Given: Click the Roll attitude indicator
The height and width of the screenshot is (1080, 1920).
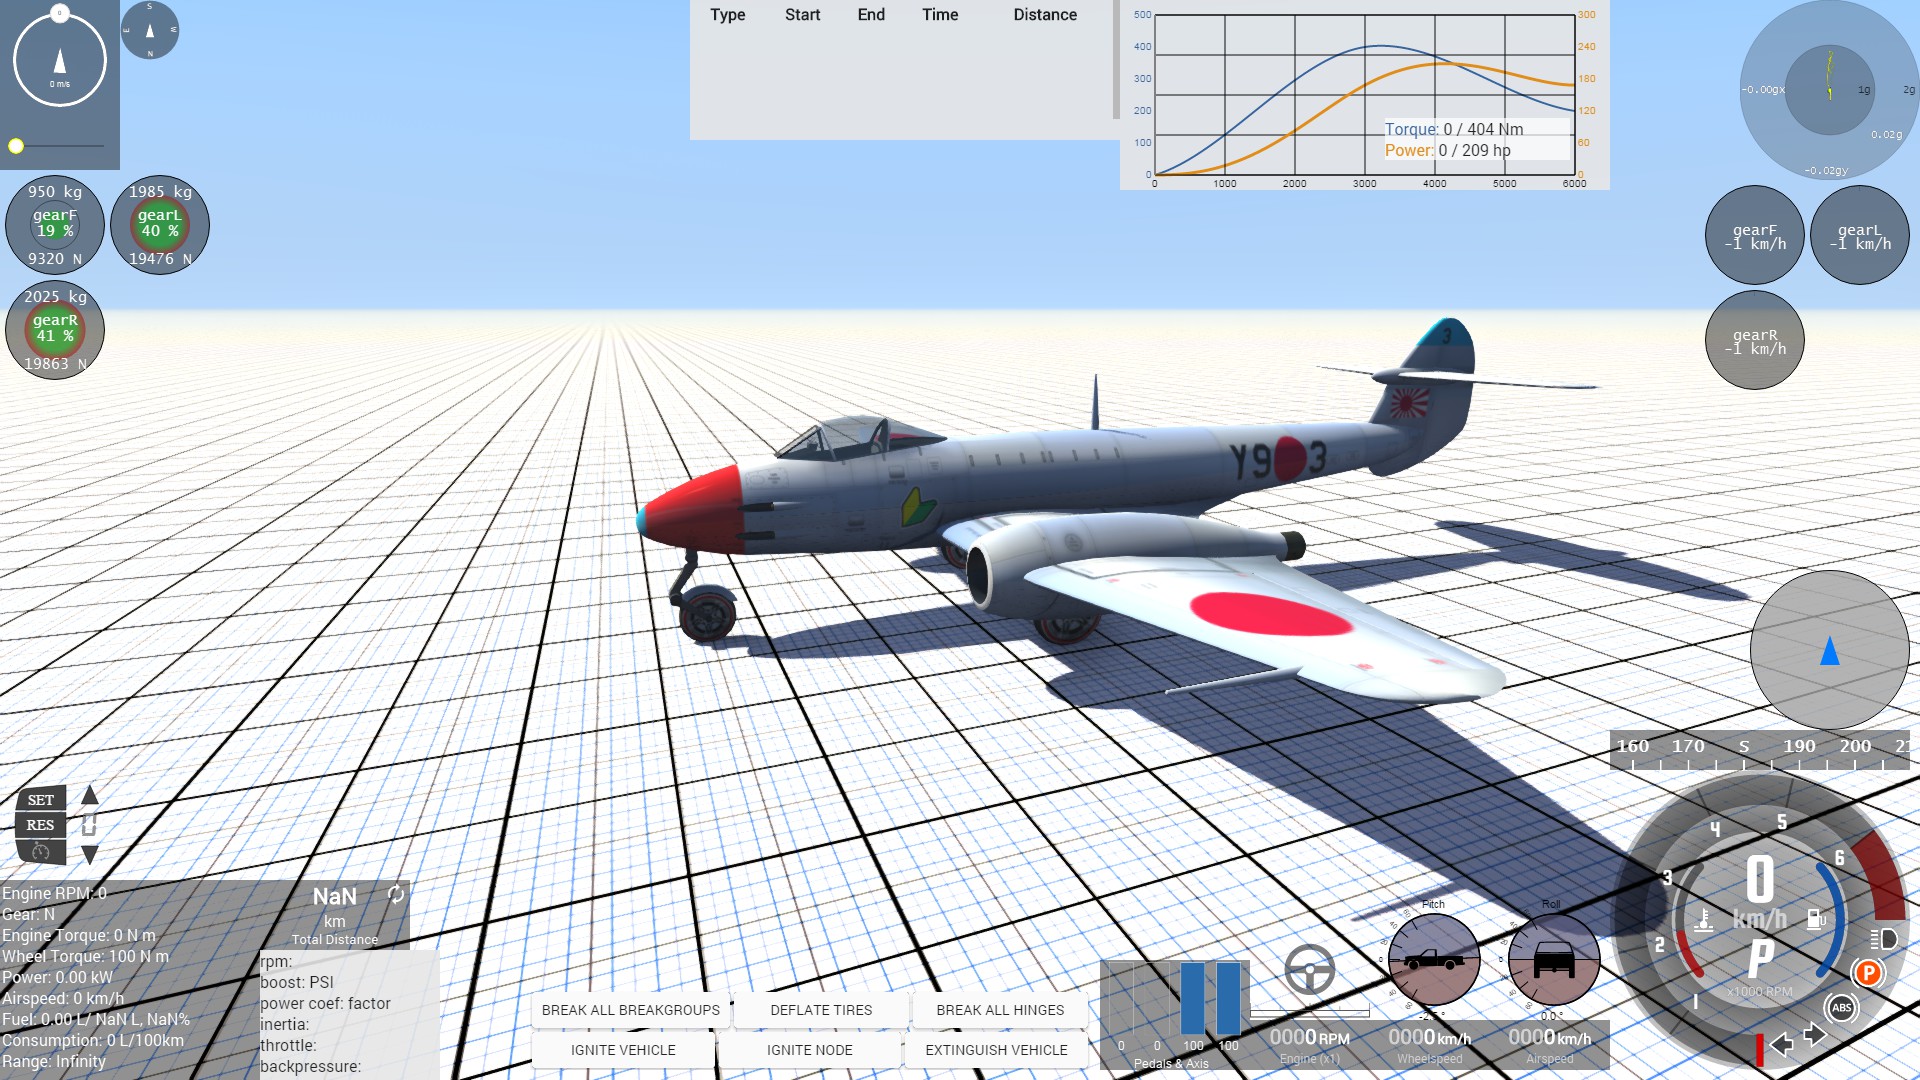Looking at the screenshot, I should pyautogui.click(x=1553, y=960).
